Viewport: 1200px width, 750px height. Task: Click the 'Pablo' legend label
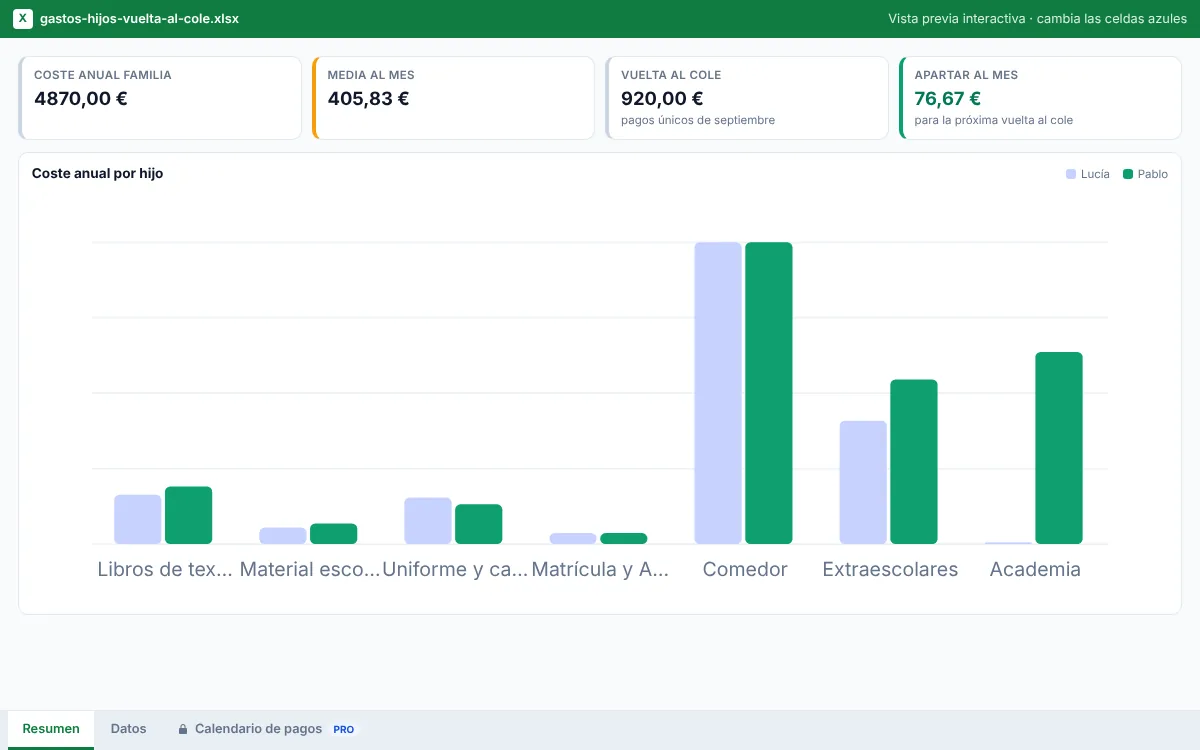(x=1153, y=174)
